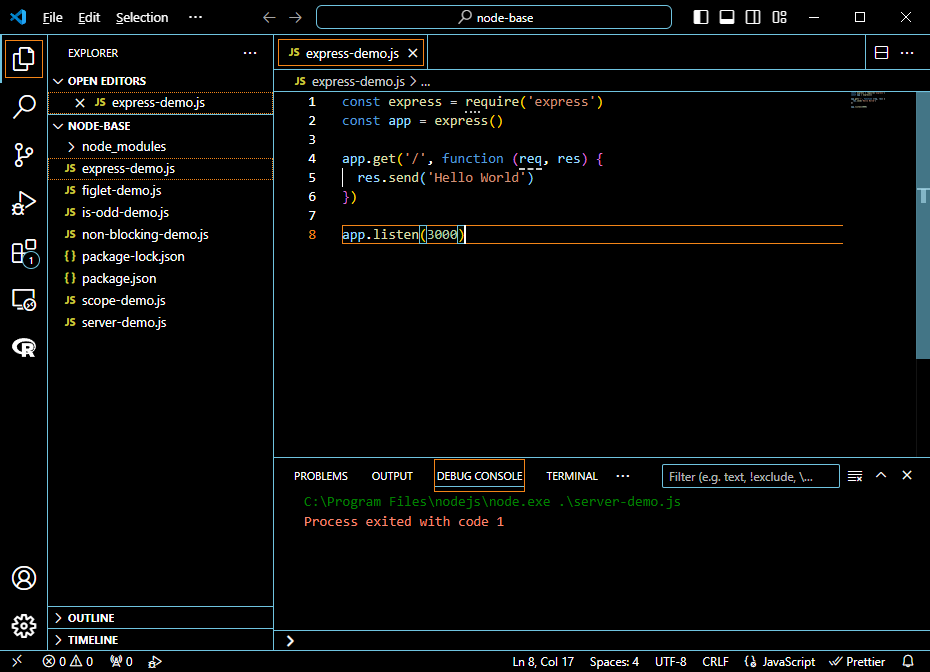Screen dimensions: 930x672
Task: Show additional panel views ellipsis
Action: (x=623, y=476)
